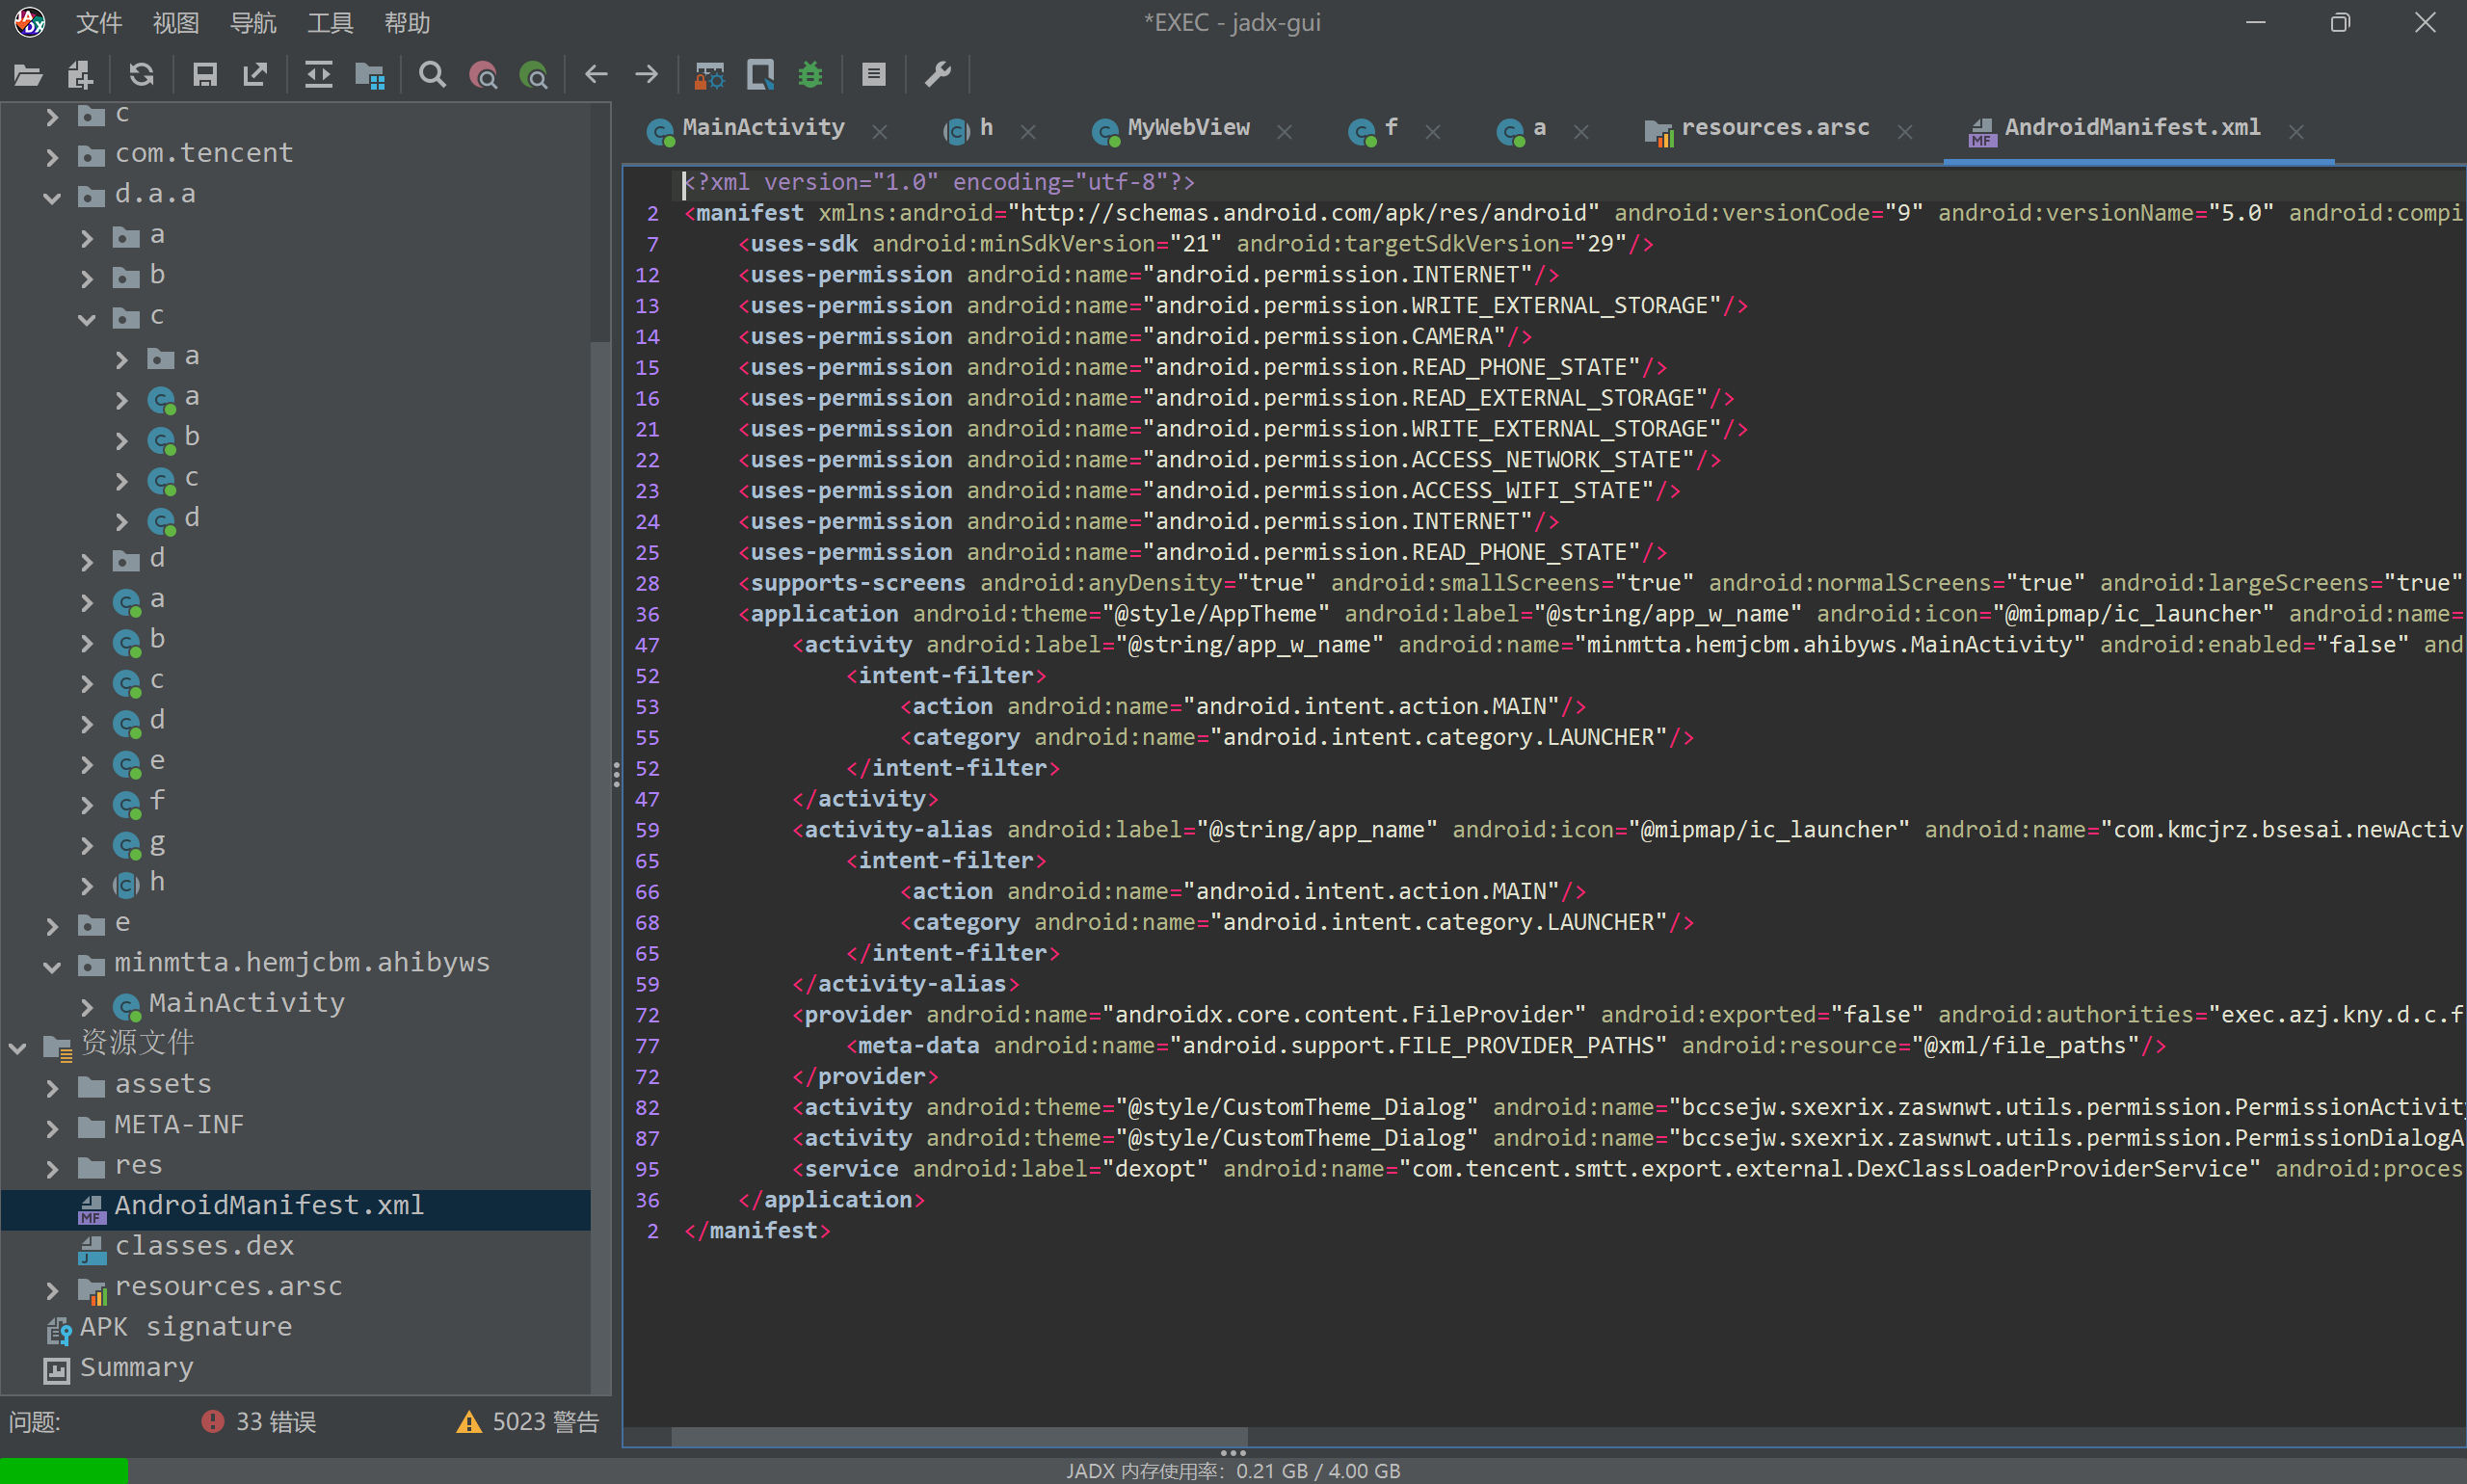2467x1484 pixels.
Task: Toggle deobfuscation lock-gear icon
Action: point(710,75)
